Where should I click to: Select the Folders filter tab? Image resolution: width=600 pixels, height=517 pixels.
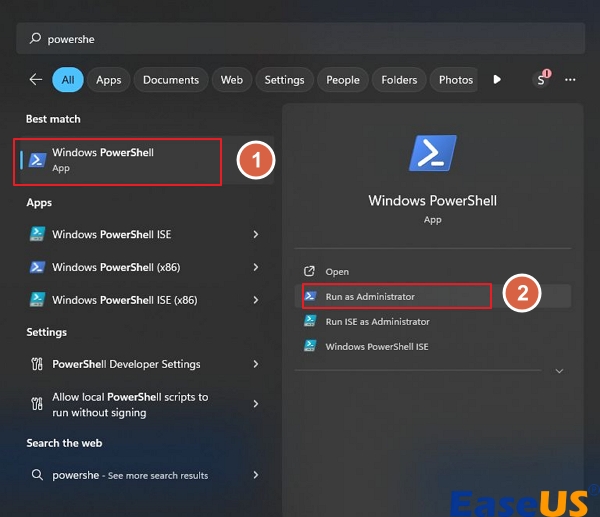399,80
